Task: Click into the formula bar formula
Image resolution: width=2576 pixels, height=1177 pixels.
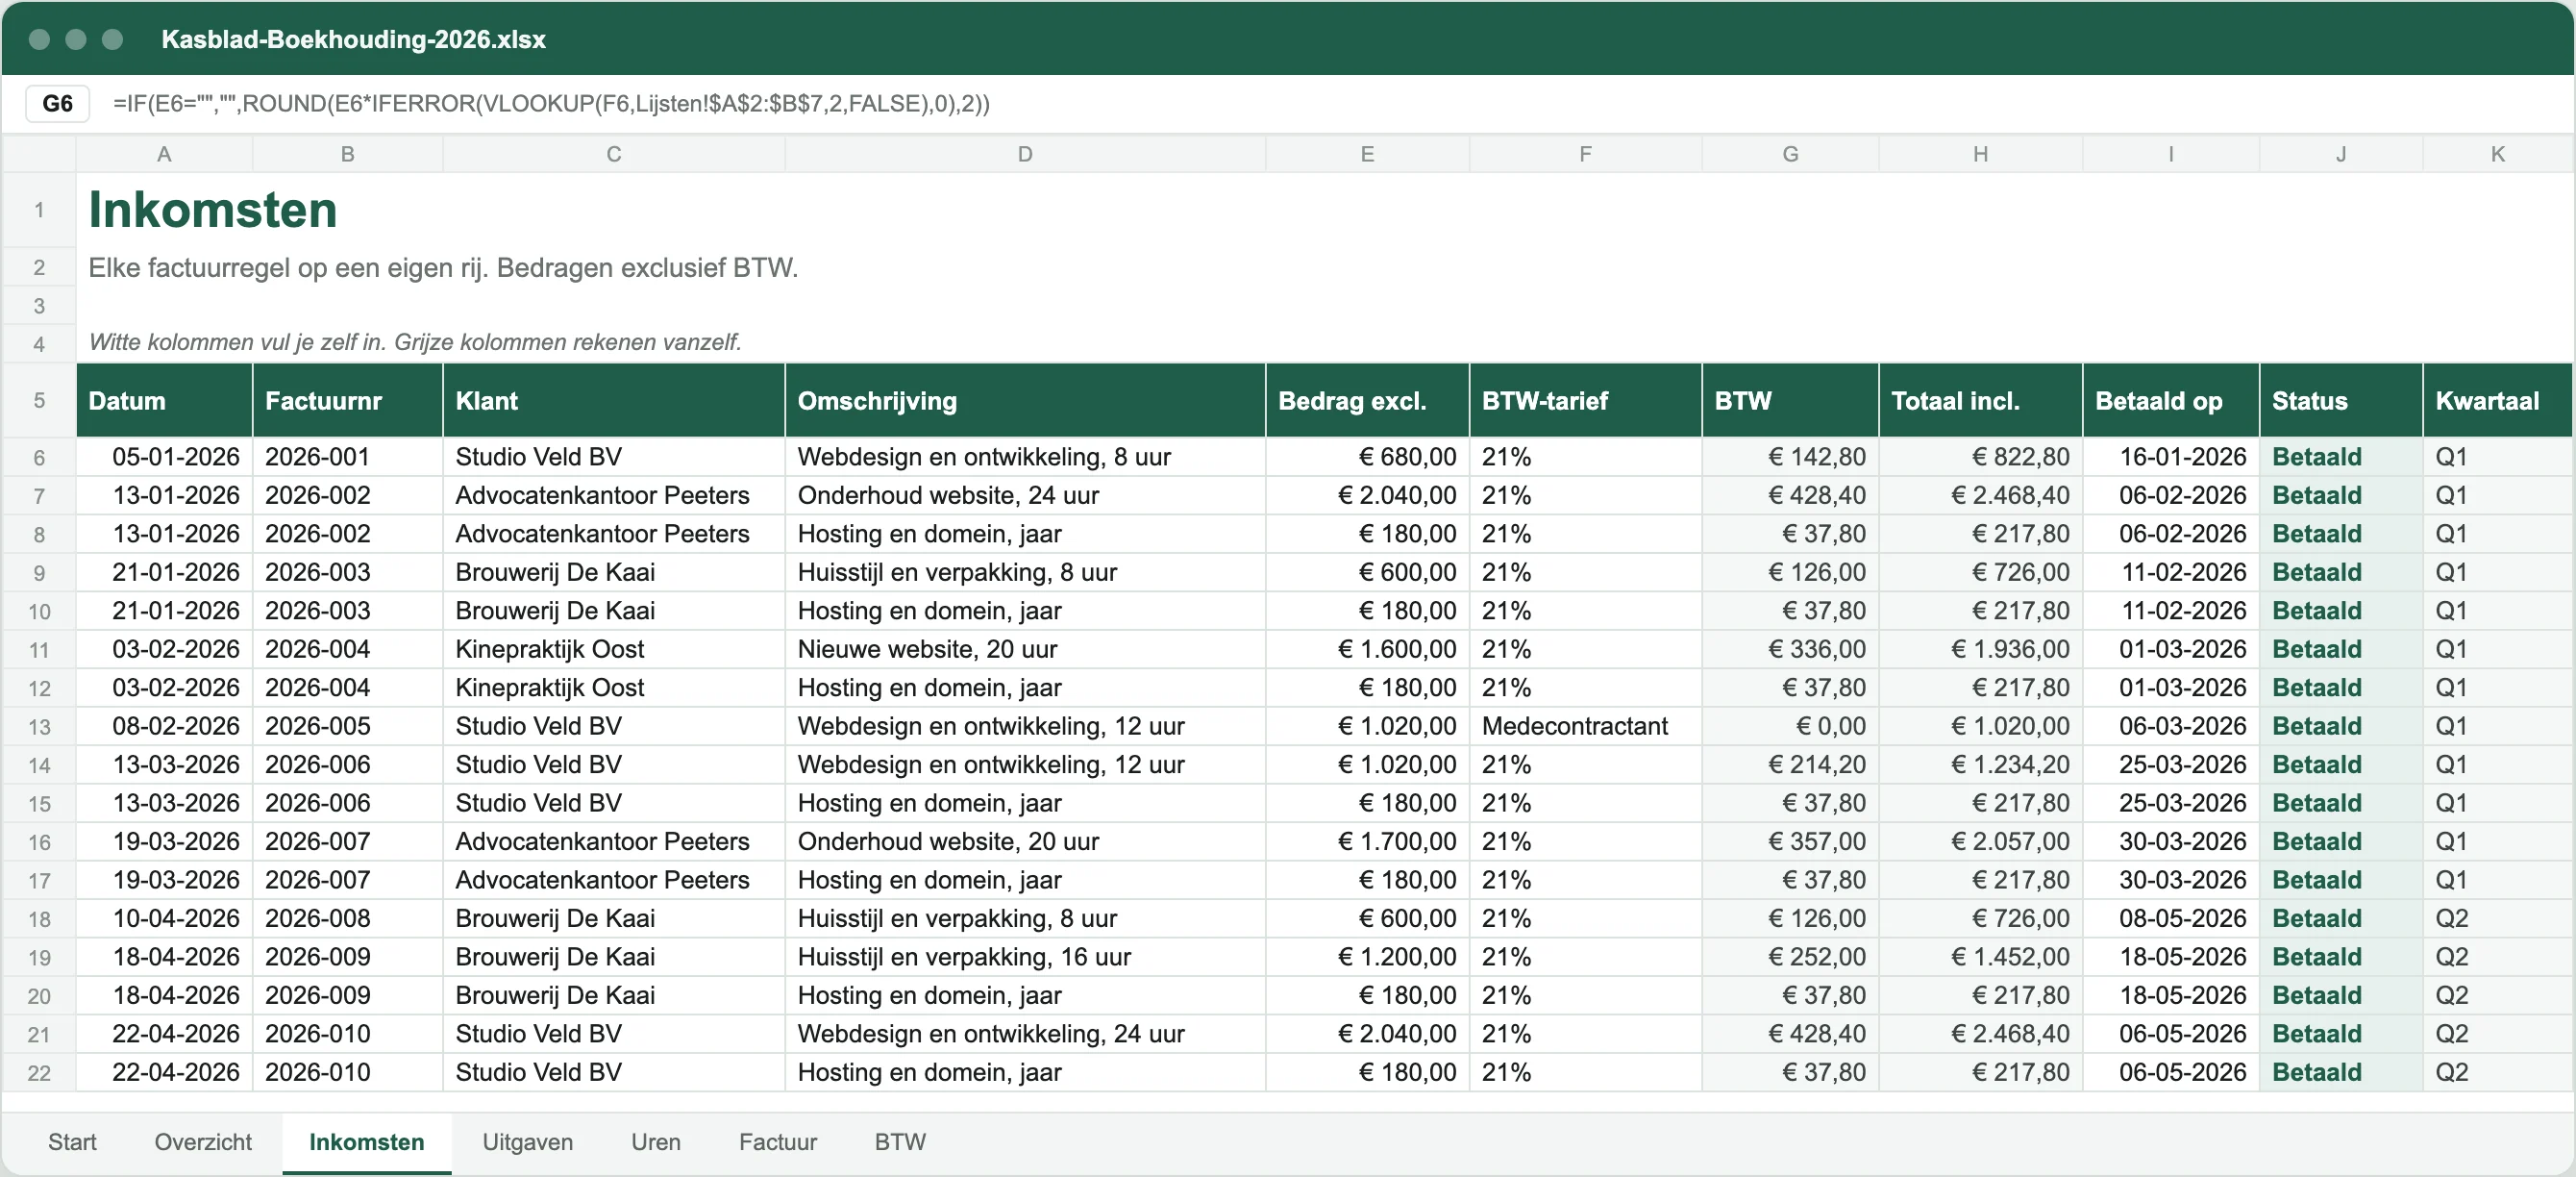Action: pos(551,103)
